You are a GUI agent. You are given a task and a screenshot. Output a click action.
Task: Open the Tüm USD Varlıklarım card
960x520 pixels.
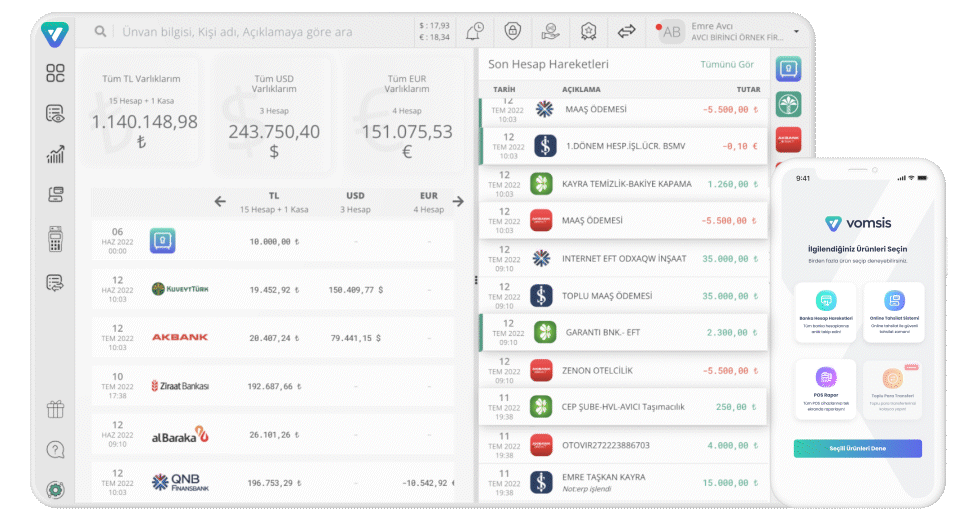tap(274, 114)
